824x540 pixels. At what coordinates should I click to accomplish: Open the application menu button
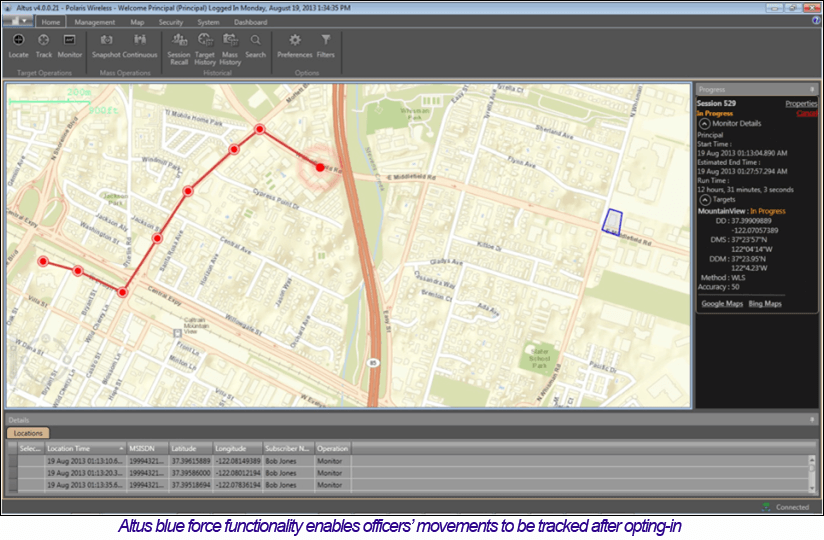click(x=17, y=20)
